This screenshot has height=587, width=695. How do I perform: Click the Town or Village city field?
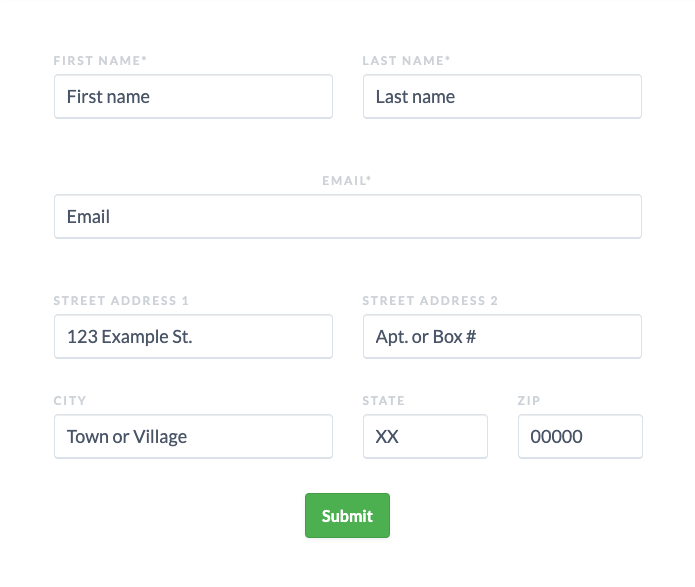pos(193,436)
